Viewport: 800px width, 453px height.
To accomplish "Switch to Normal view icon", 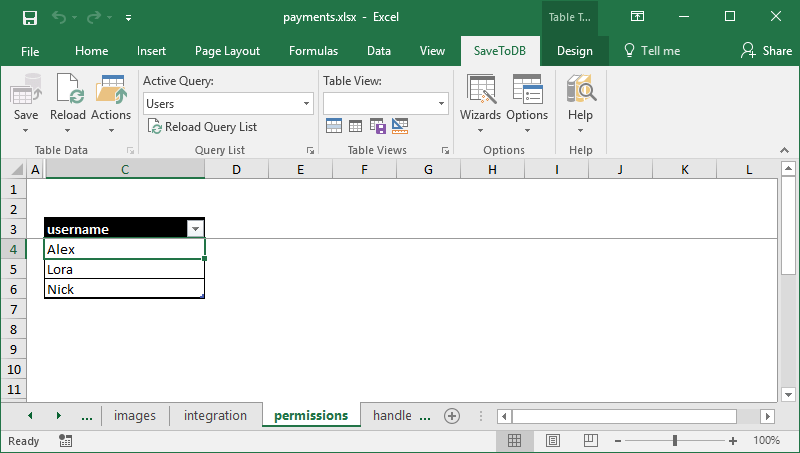I will 514,440.
